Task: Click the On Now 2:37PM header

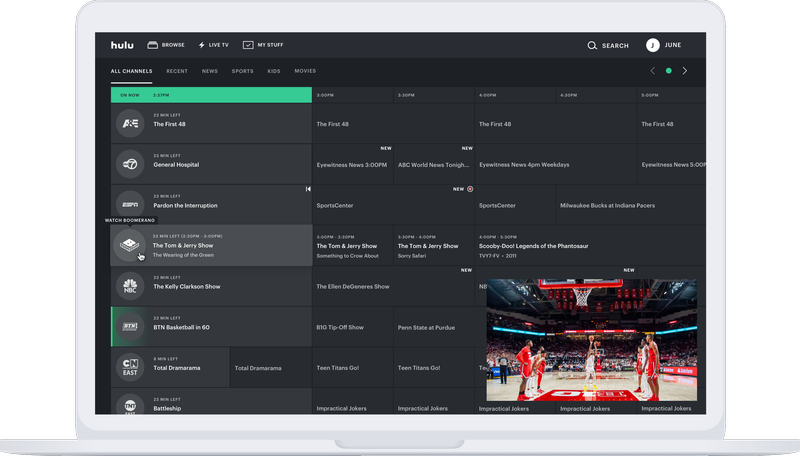Action: click(x=211, y=95)
